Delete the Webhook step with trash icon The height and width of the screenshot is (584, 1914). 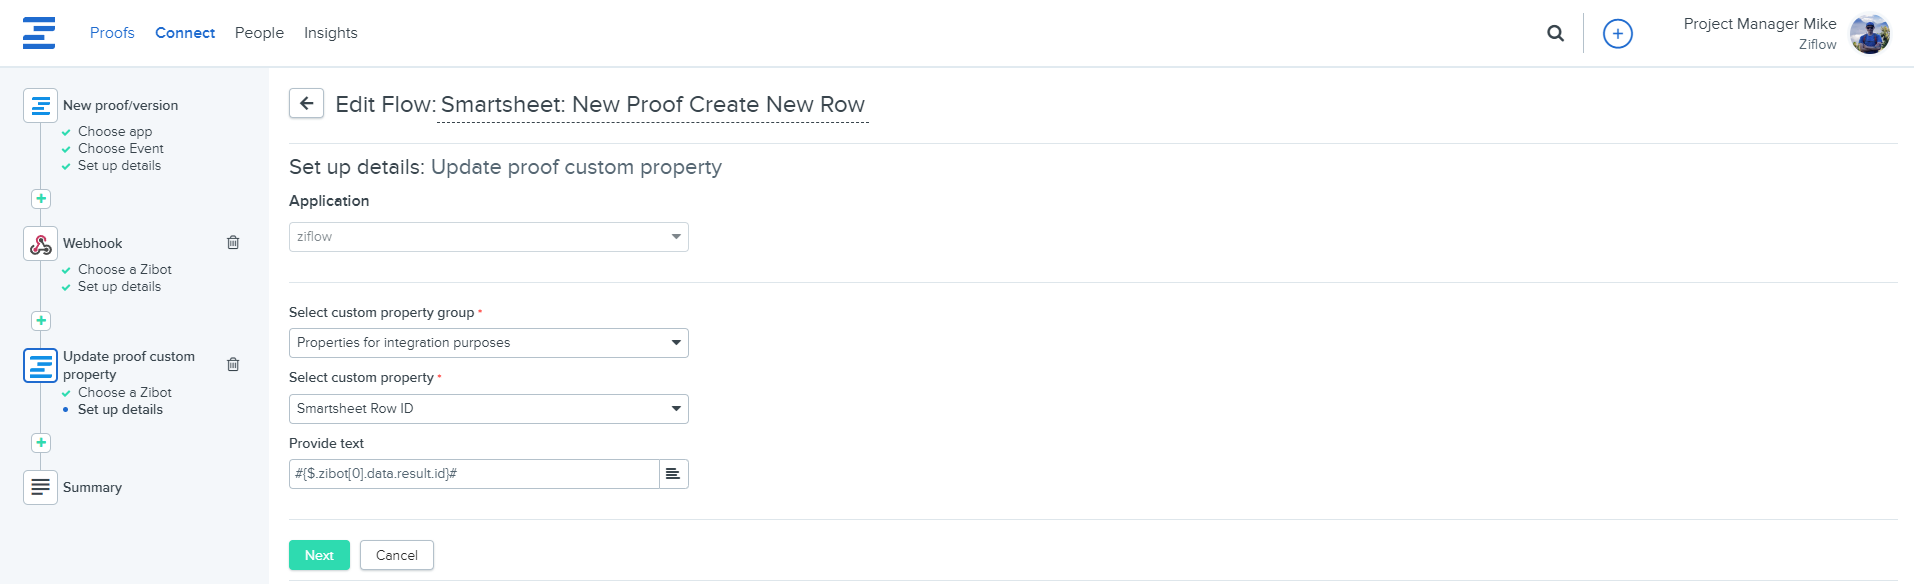pos(233,243)
